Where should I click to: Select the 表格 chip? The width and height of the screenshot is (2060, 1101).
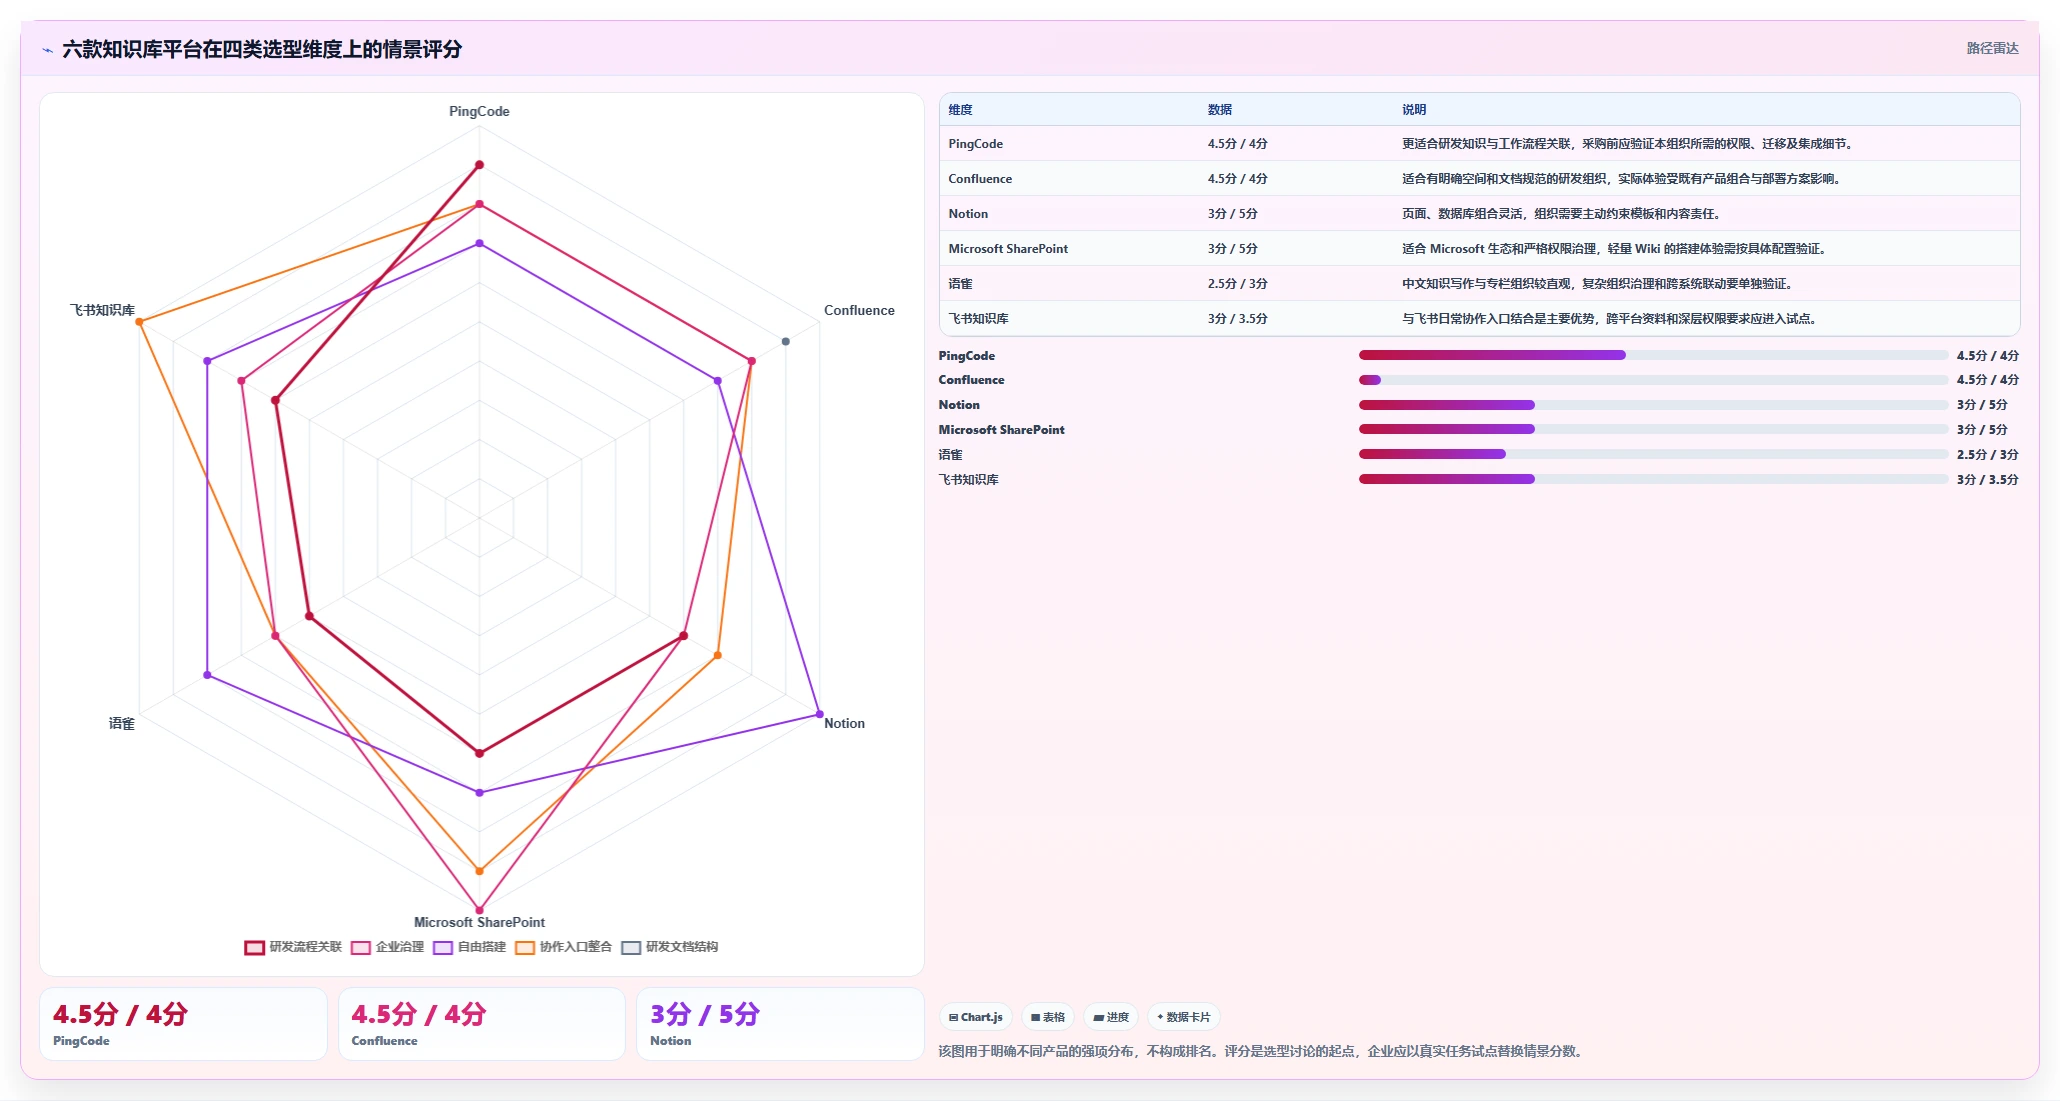1048,1017
